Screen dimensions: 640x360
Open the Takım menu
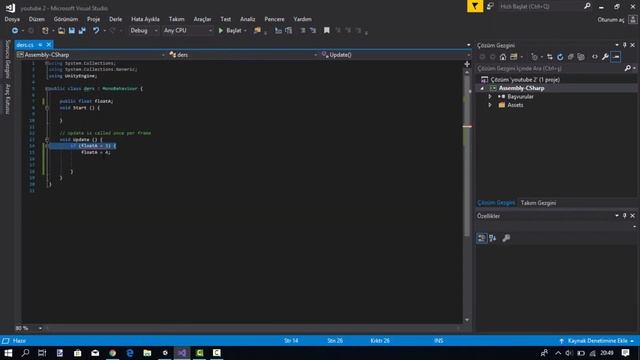click(177, 19)
